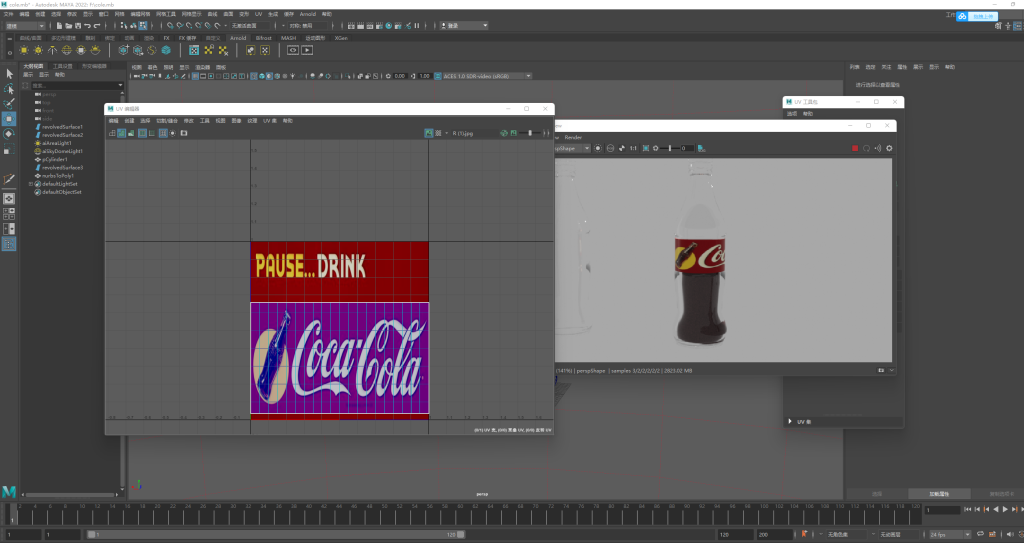Click the playback range slider bar
This screenshot has height=543, width=1024.
tap(276, 535)
